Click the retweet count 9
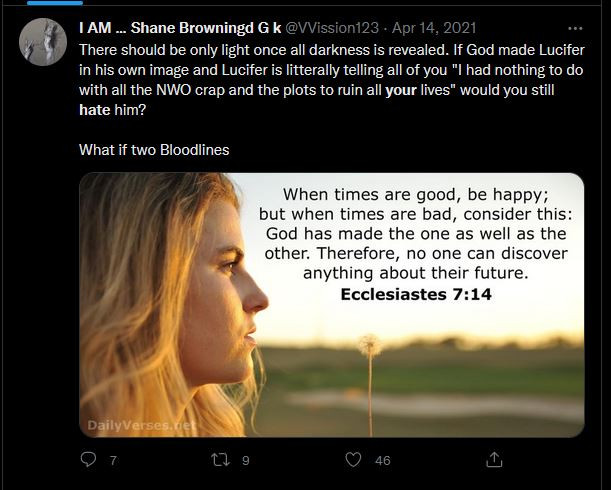This screenshot has height=490, width=611. pyautogui.click(x=246, y=461)
